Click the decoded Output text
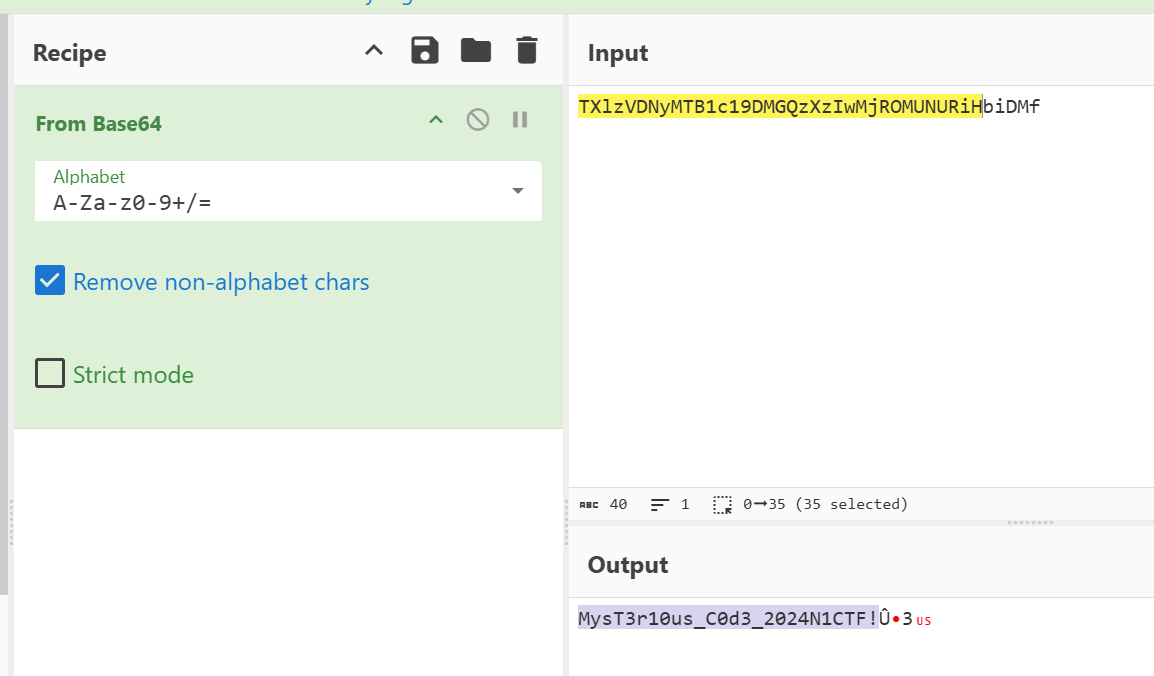1154x676 pixels. pos(754,619)
